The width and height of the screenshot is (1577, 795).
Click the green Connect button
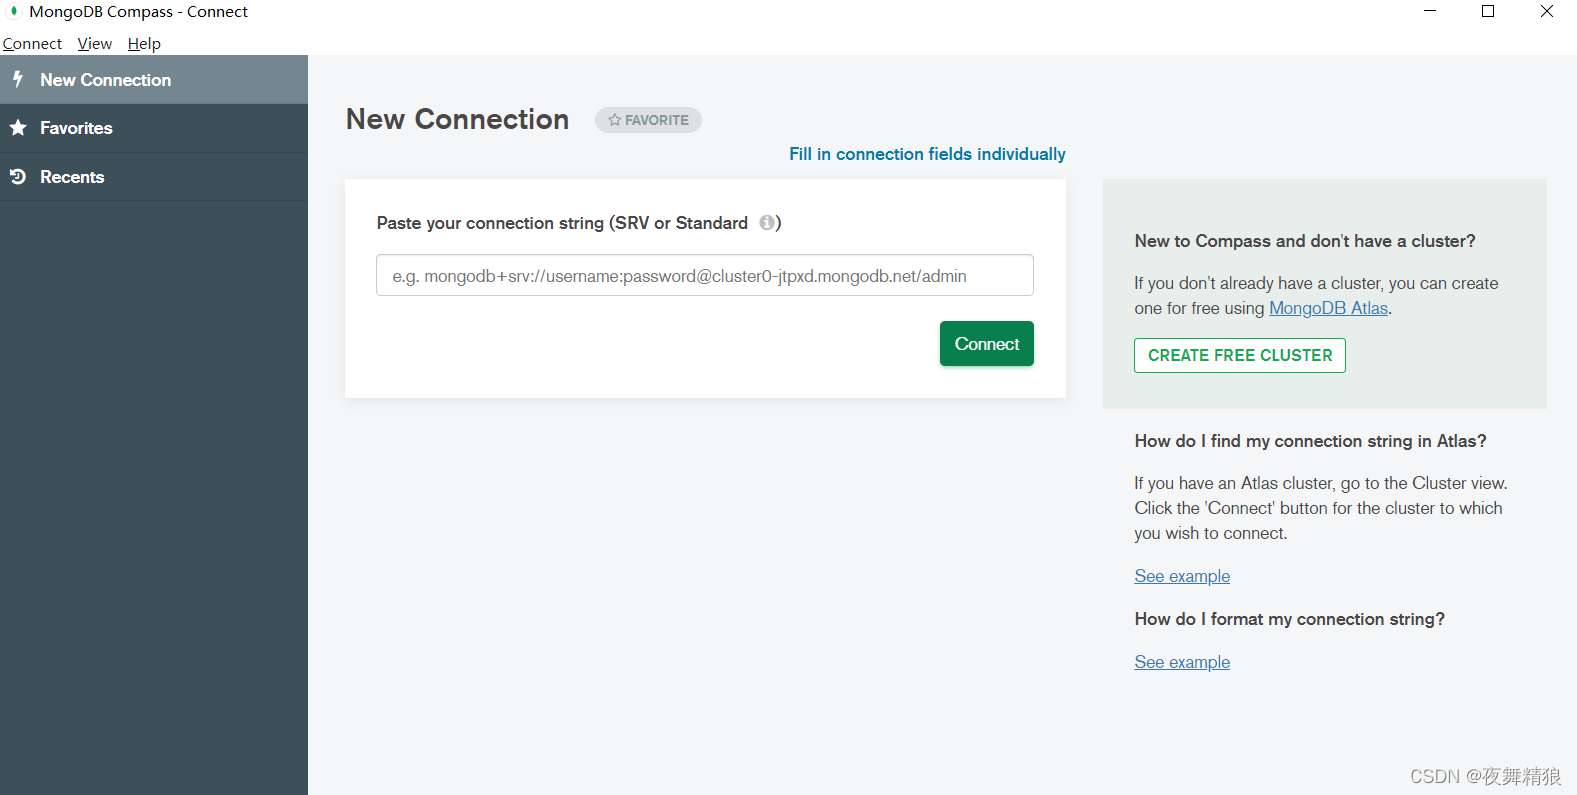point(987,344)
